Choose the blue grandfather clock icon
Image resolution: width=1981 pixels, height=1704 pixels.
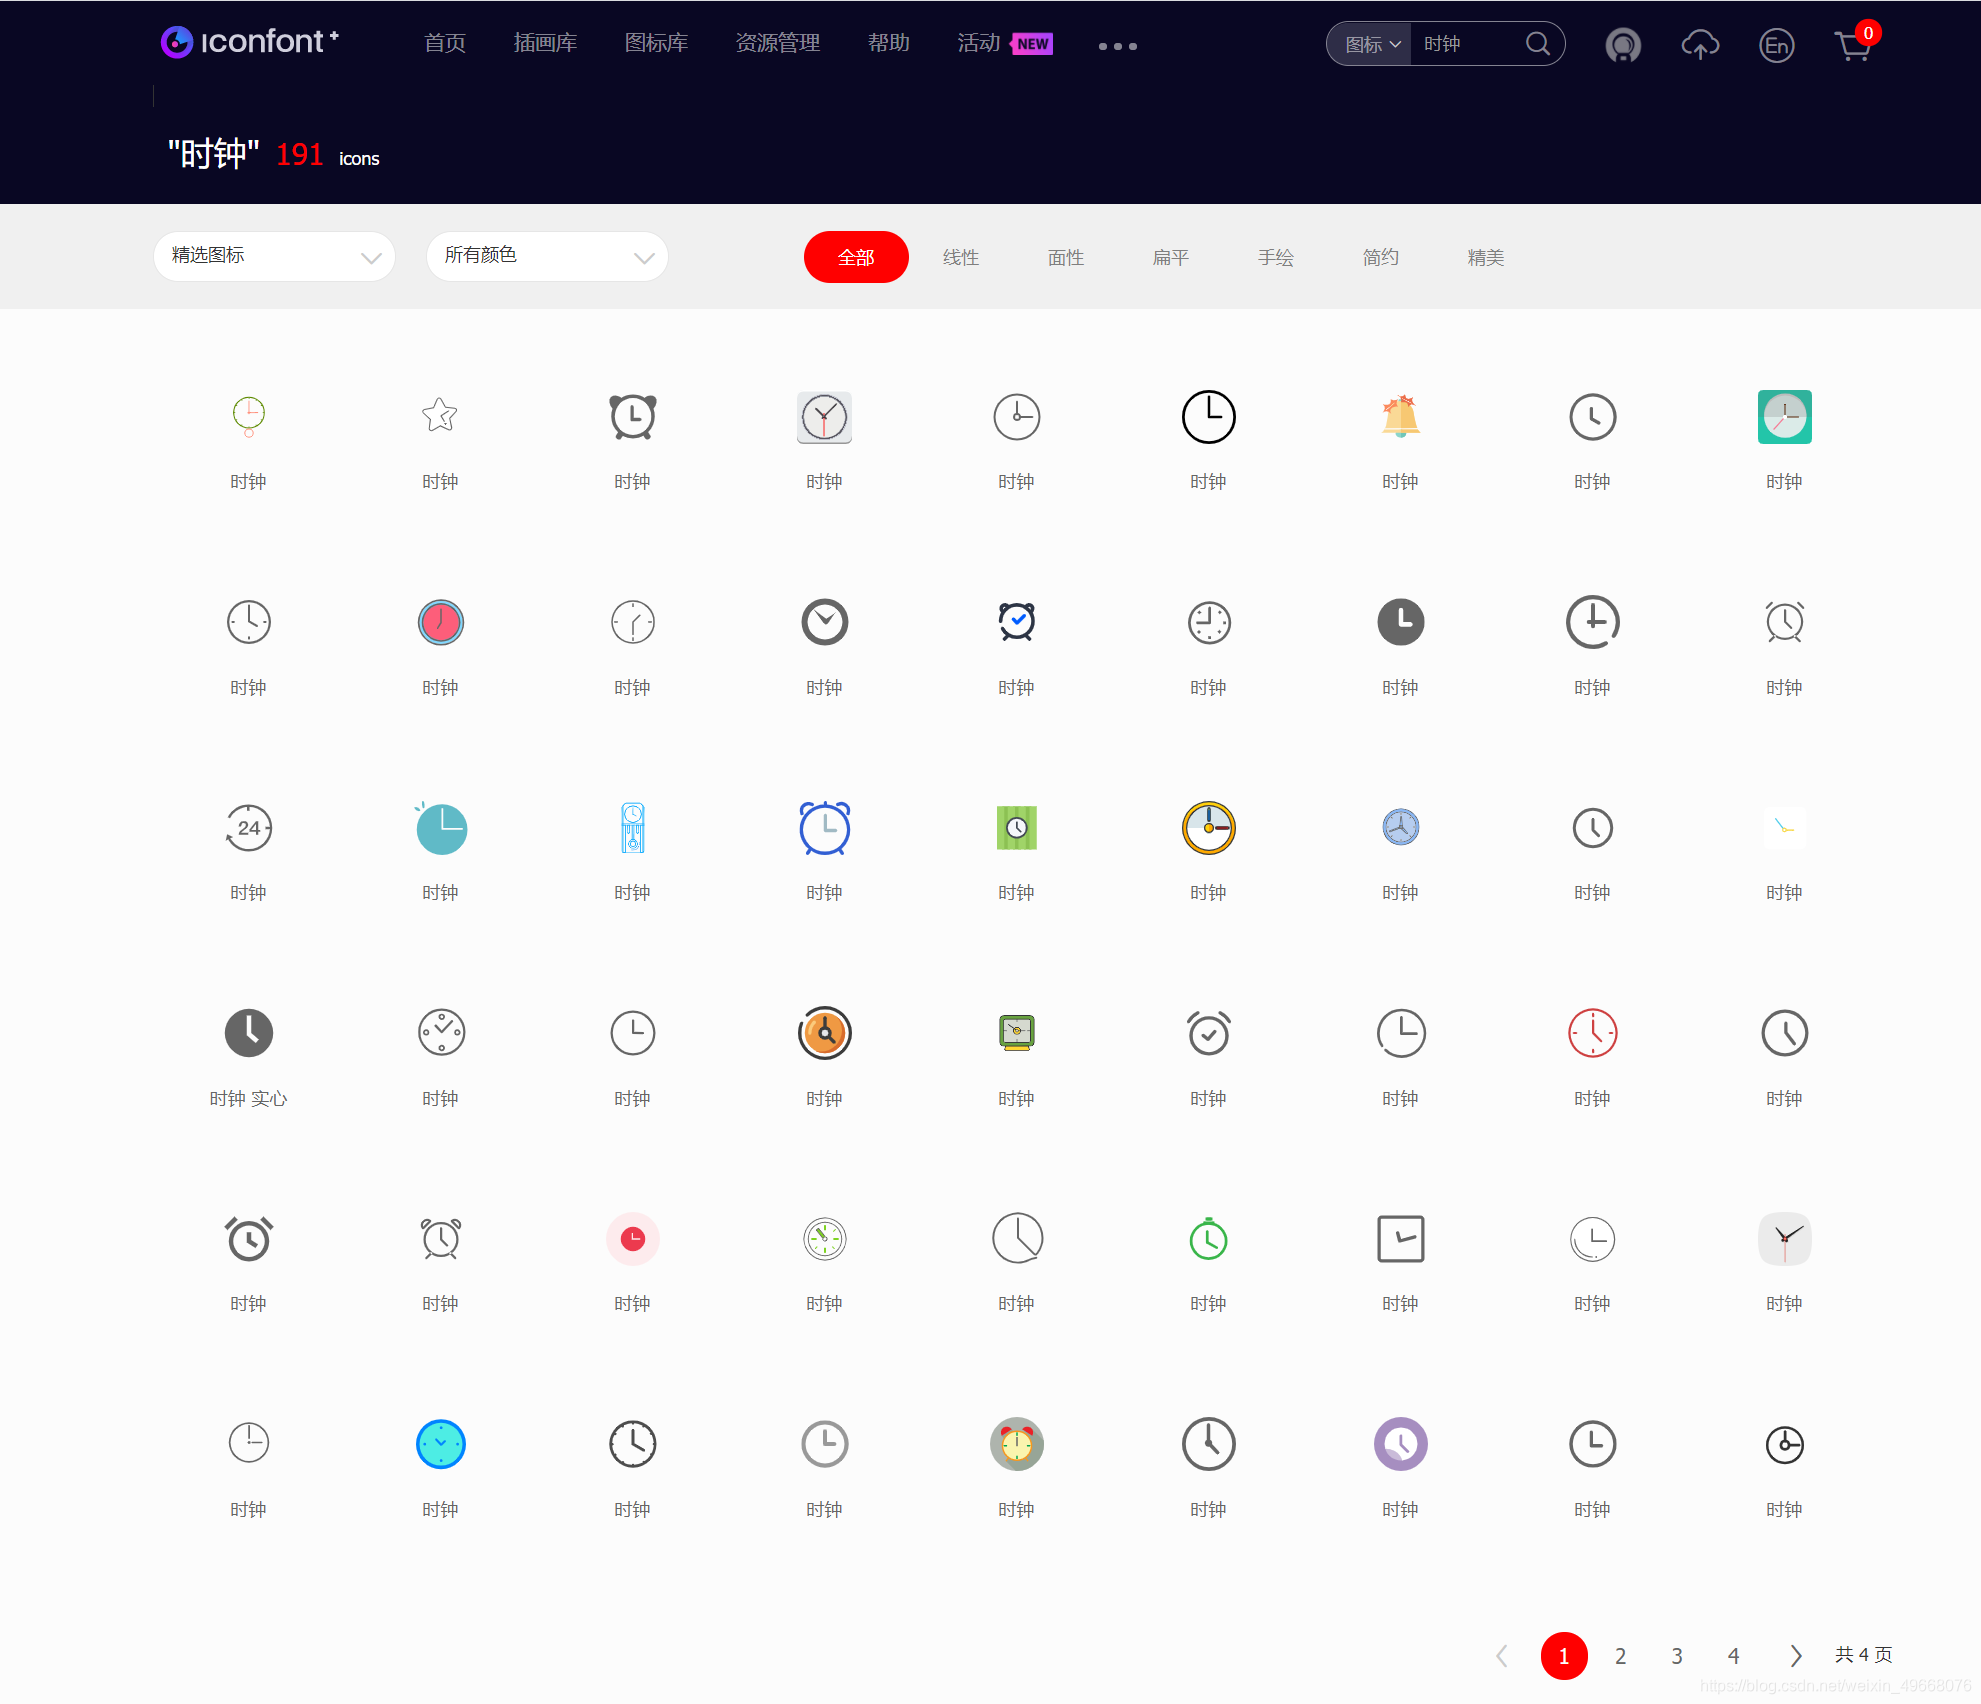click(x=632, y=828)
